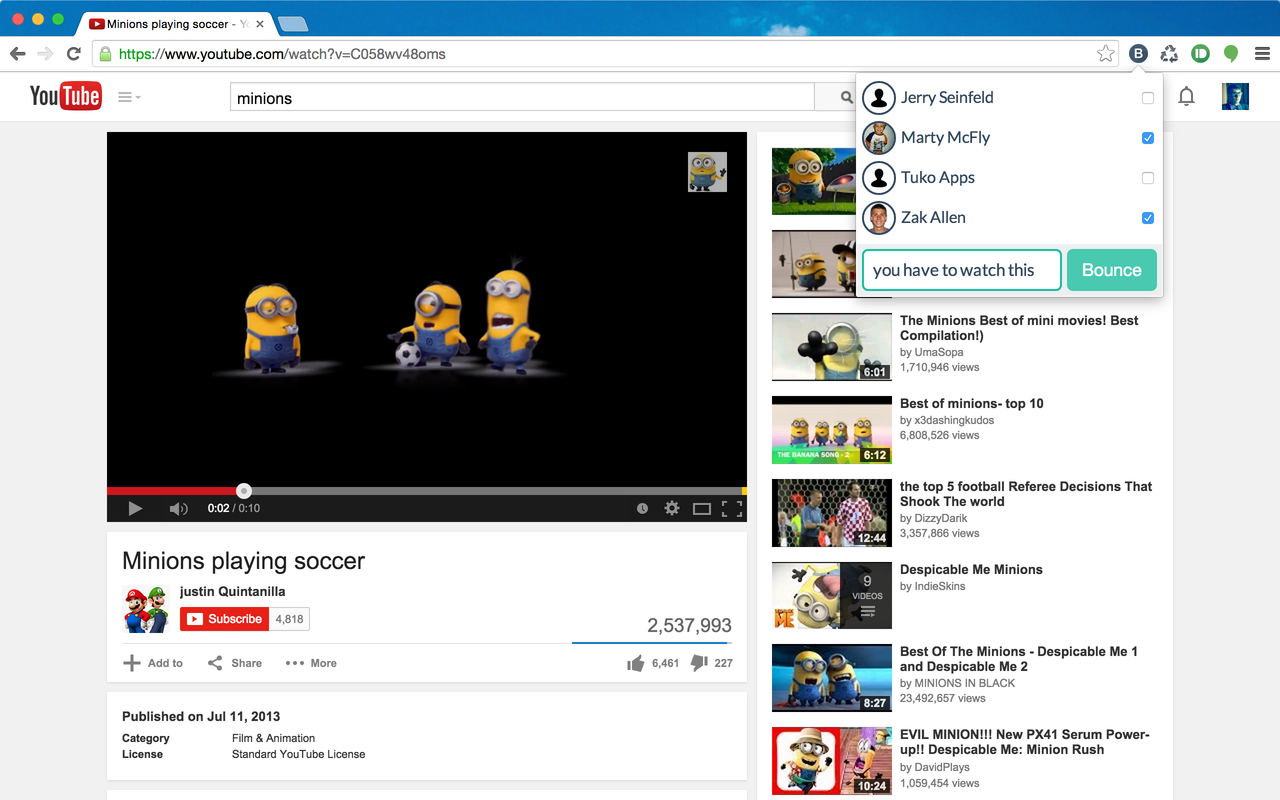This screenshot has height=800, width=1280.
Task: Click the YouTube search magnifier button
Action: coord(846,97)
